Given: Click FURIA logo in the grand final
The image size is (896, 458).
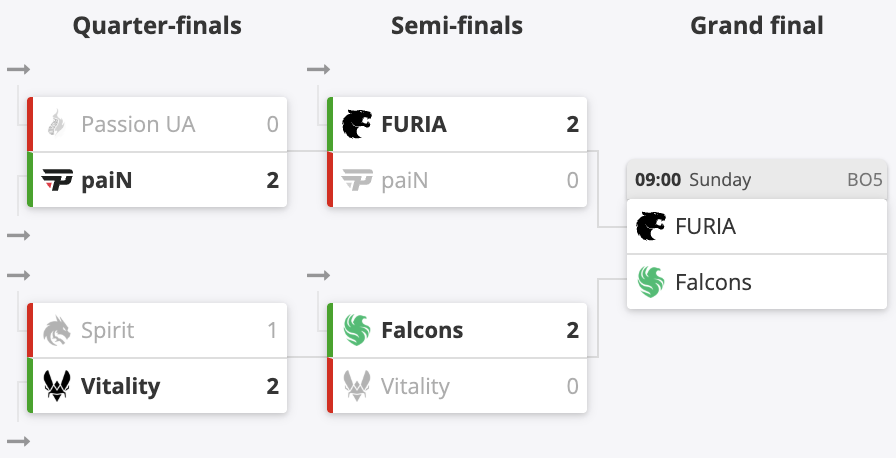Looking at the screenshot, I should (x=652, y=226).
